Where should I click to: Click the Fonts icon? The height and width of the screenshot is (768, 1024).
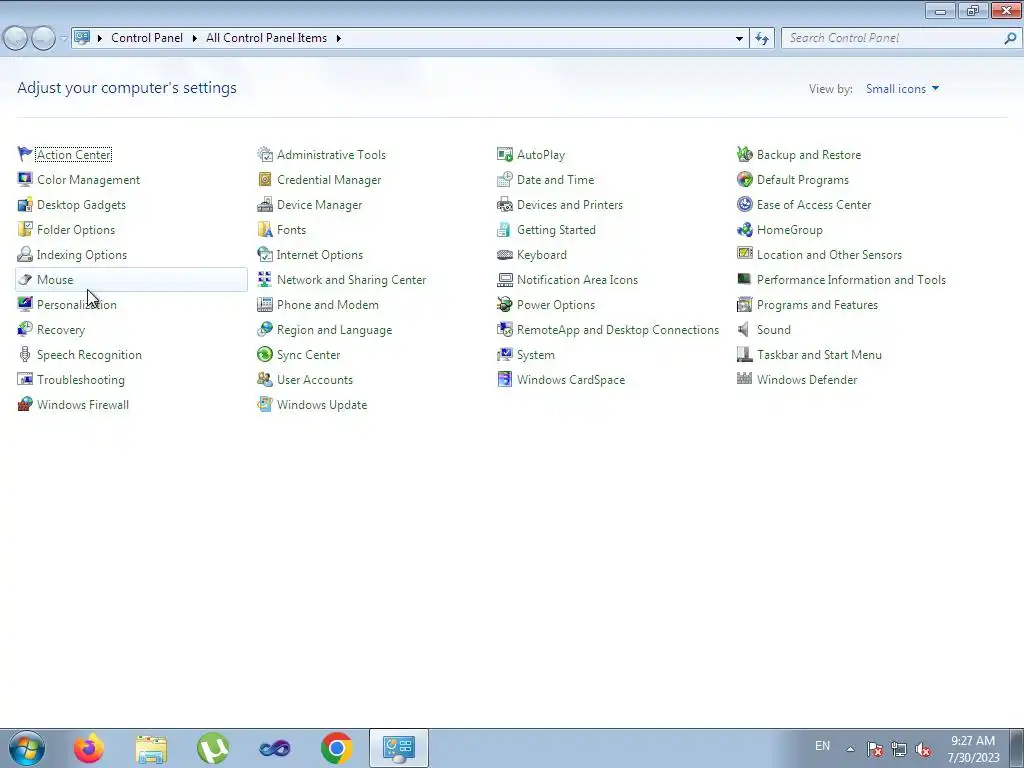pyautogui.click(x=264, y=229)
